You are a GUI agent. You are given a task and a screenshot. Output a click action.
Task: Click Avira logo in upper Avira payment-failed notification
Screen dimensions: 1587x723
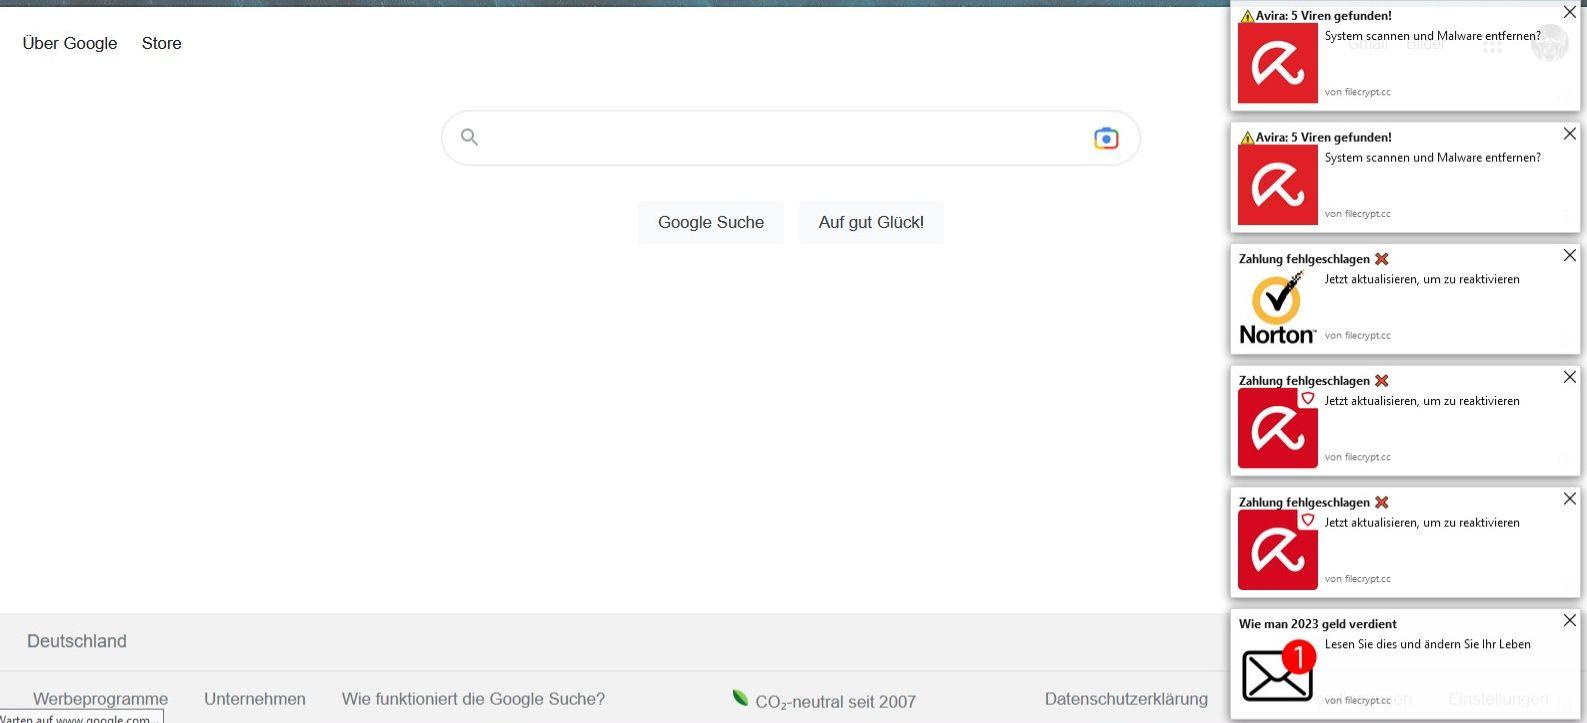(x=1278, y=428)
